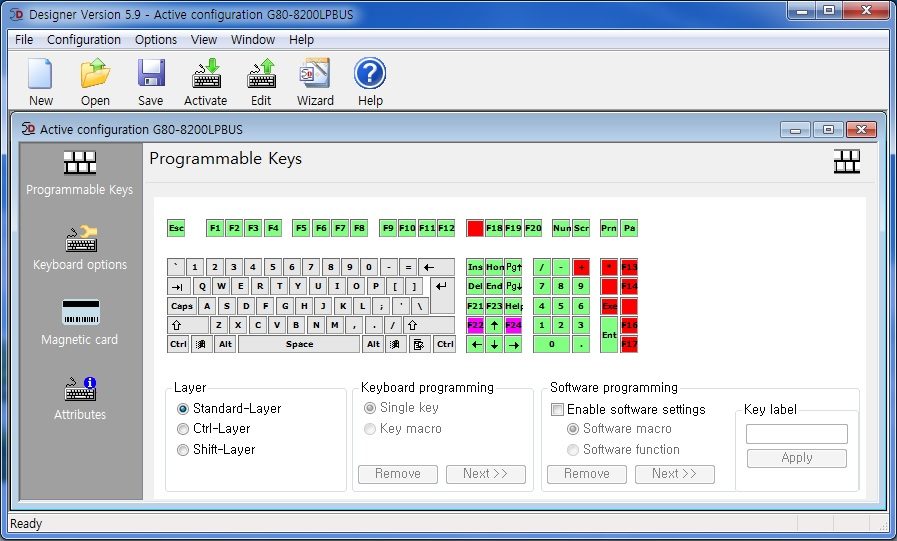Select the magenta F22 key

click(475, 325)
